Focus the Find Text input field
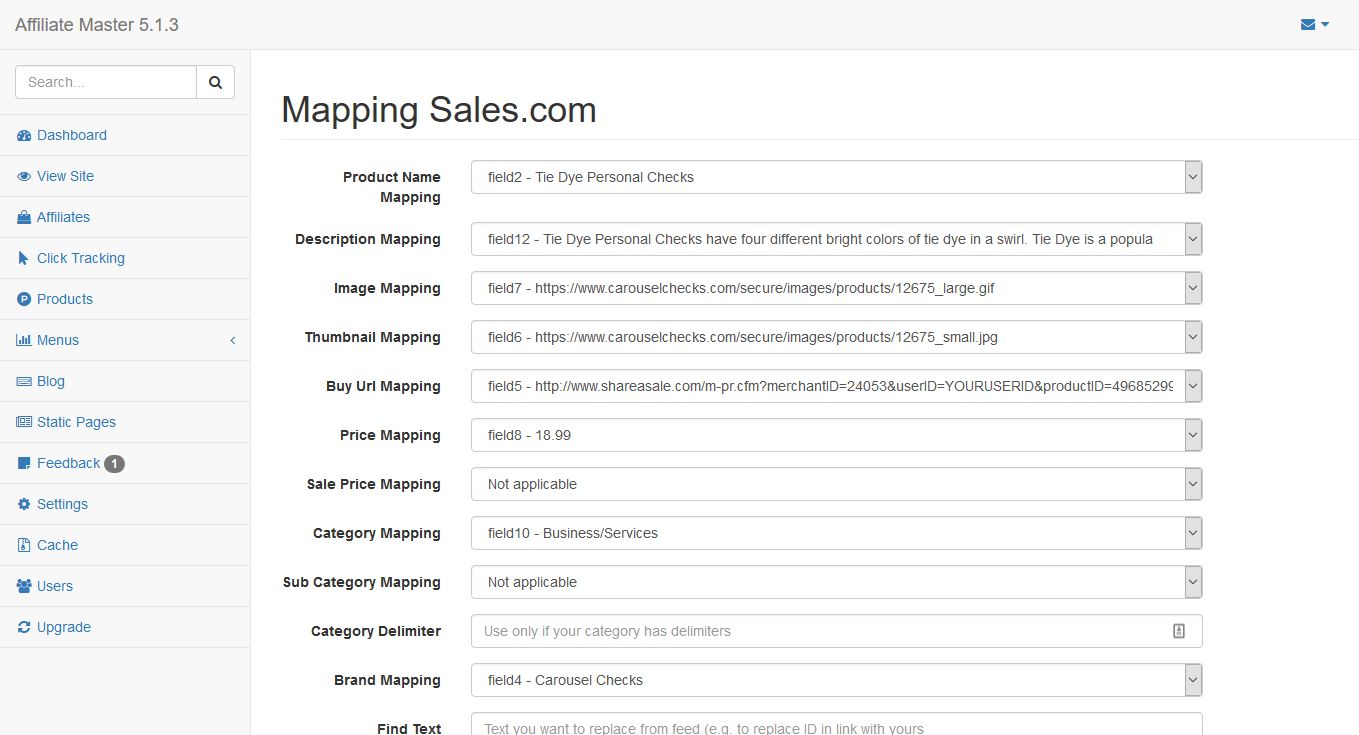 pos(837,724)
